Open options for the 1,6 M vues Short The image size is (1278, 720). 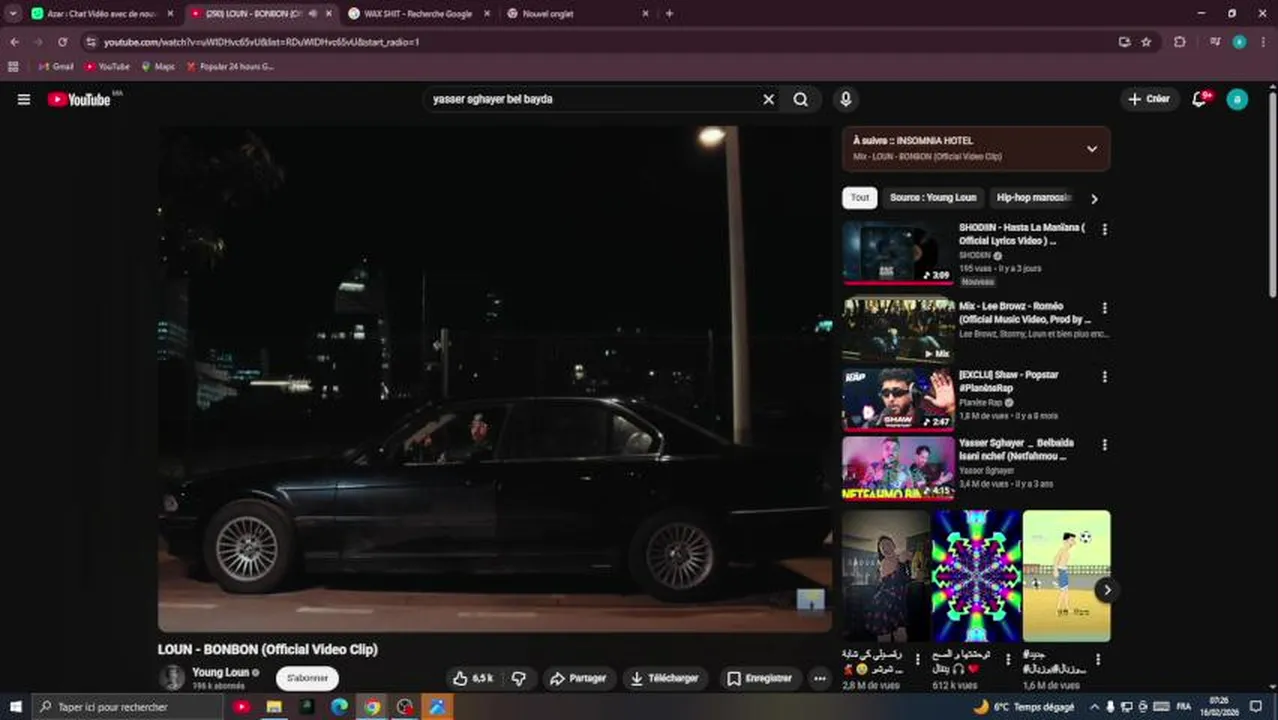[x=1098, y=660]
